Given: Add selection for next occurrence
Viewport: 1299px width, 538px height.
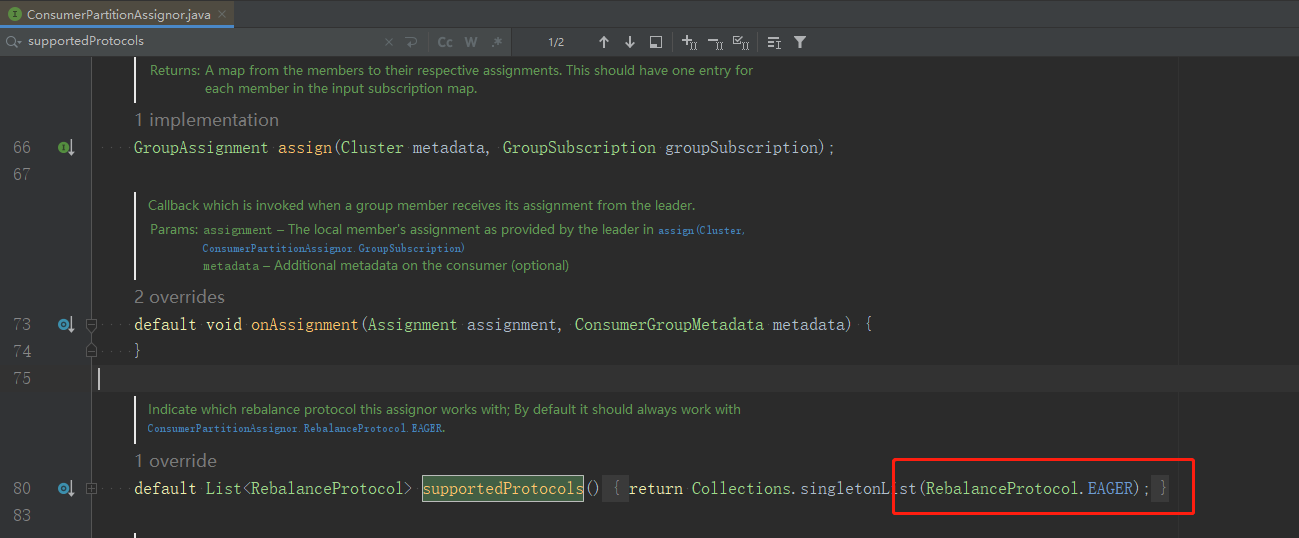Looking at the screenshot, I should [x=690, y=42].
